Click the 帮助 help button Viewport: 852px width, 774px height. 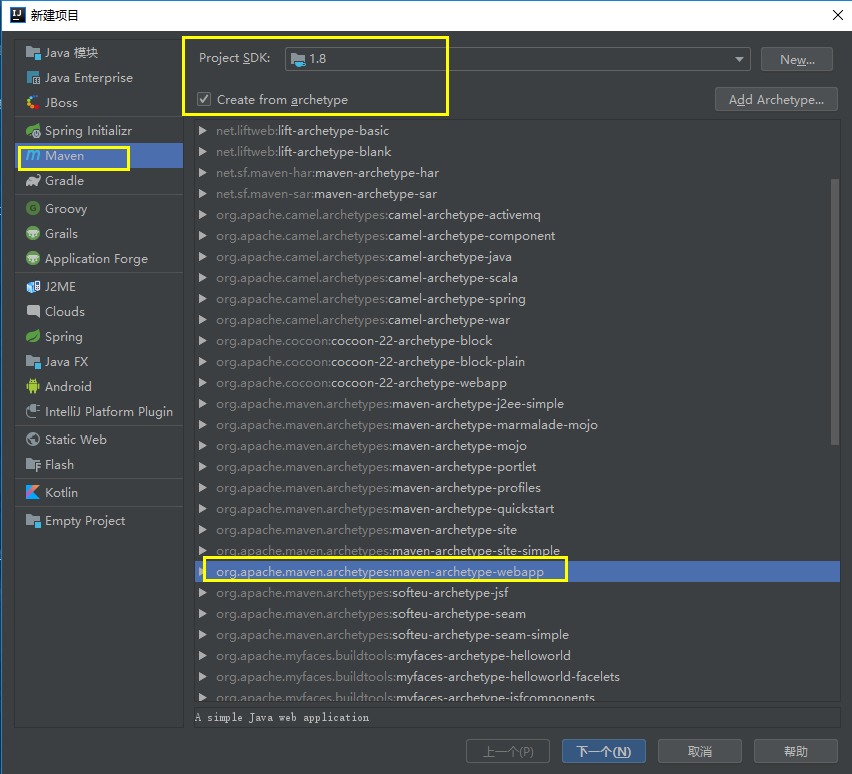coord(795,751)
